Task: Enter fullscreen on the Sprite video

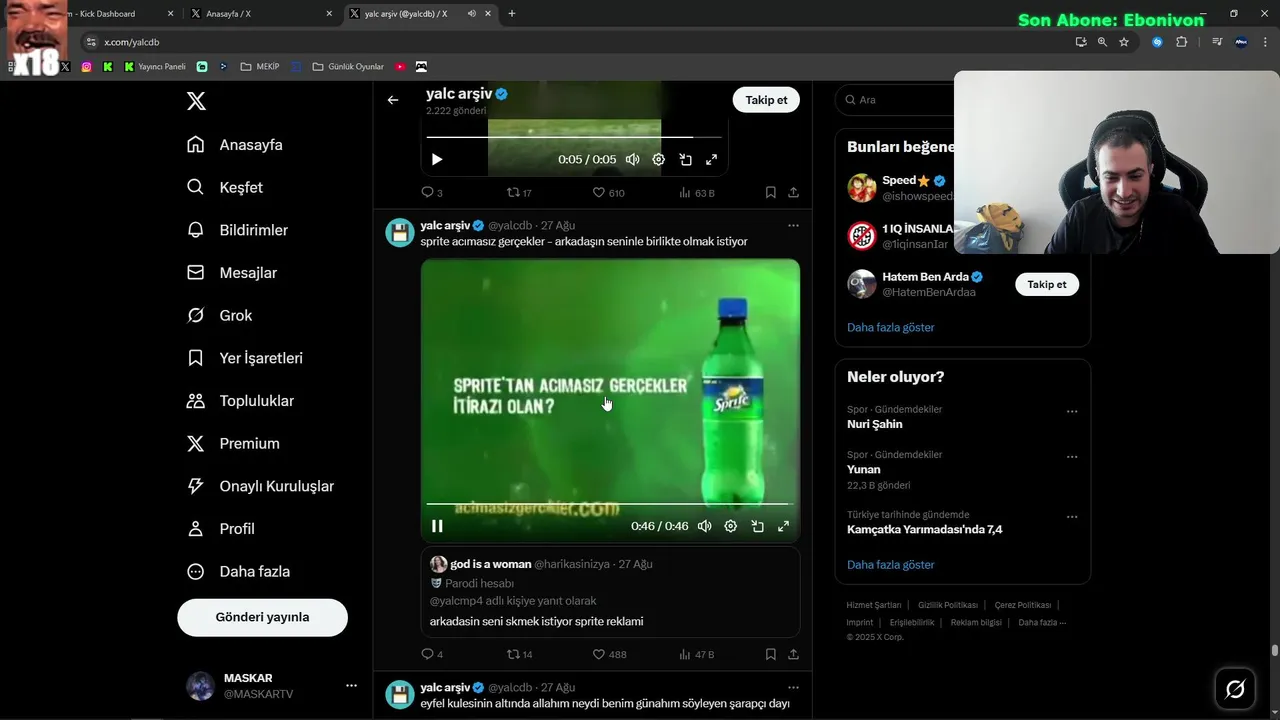Action: click(783, 526)
